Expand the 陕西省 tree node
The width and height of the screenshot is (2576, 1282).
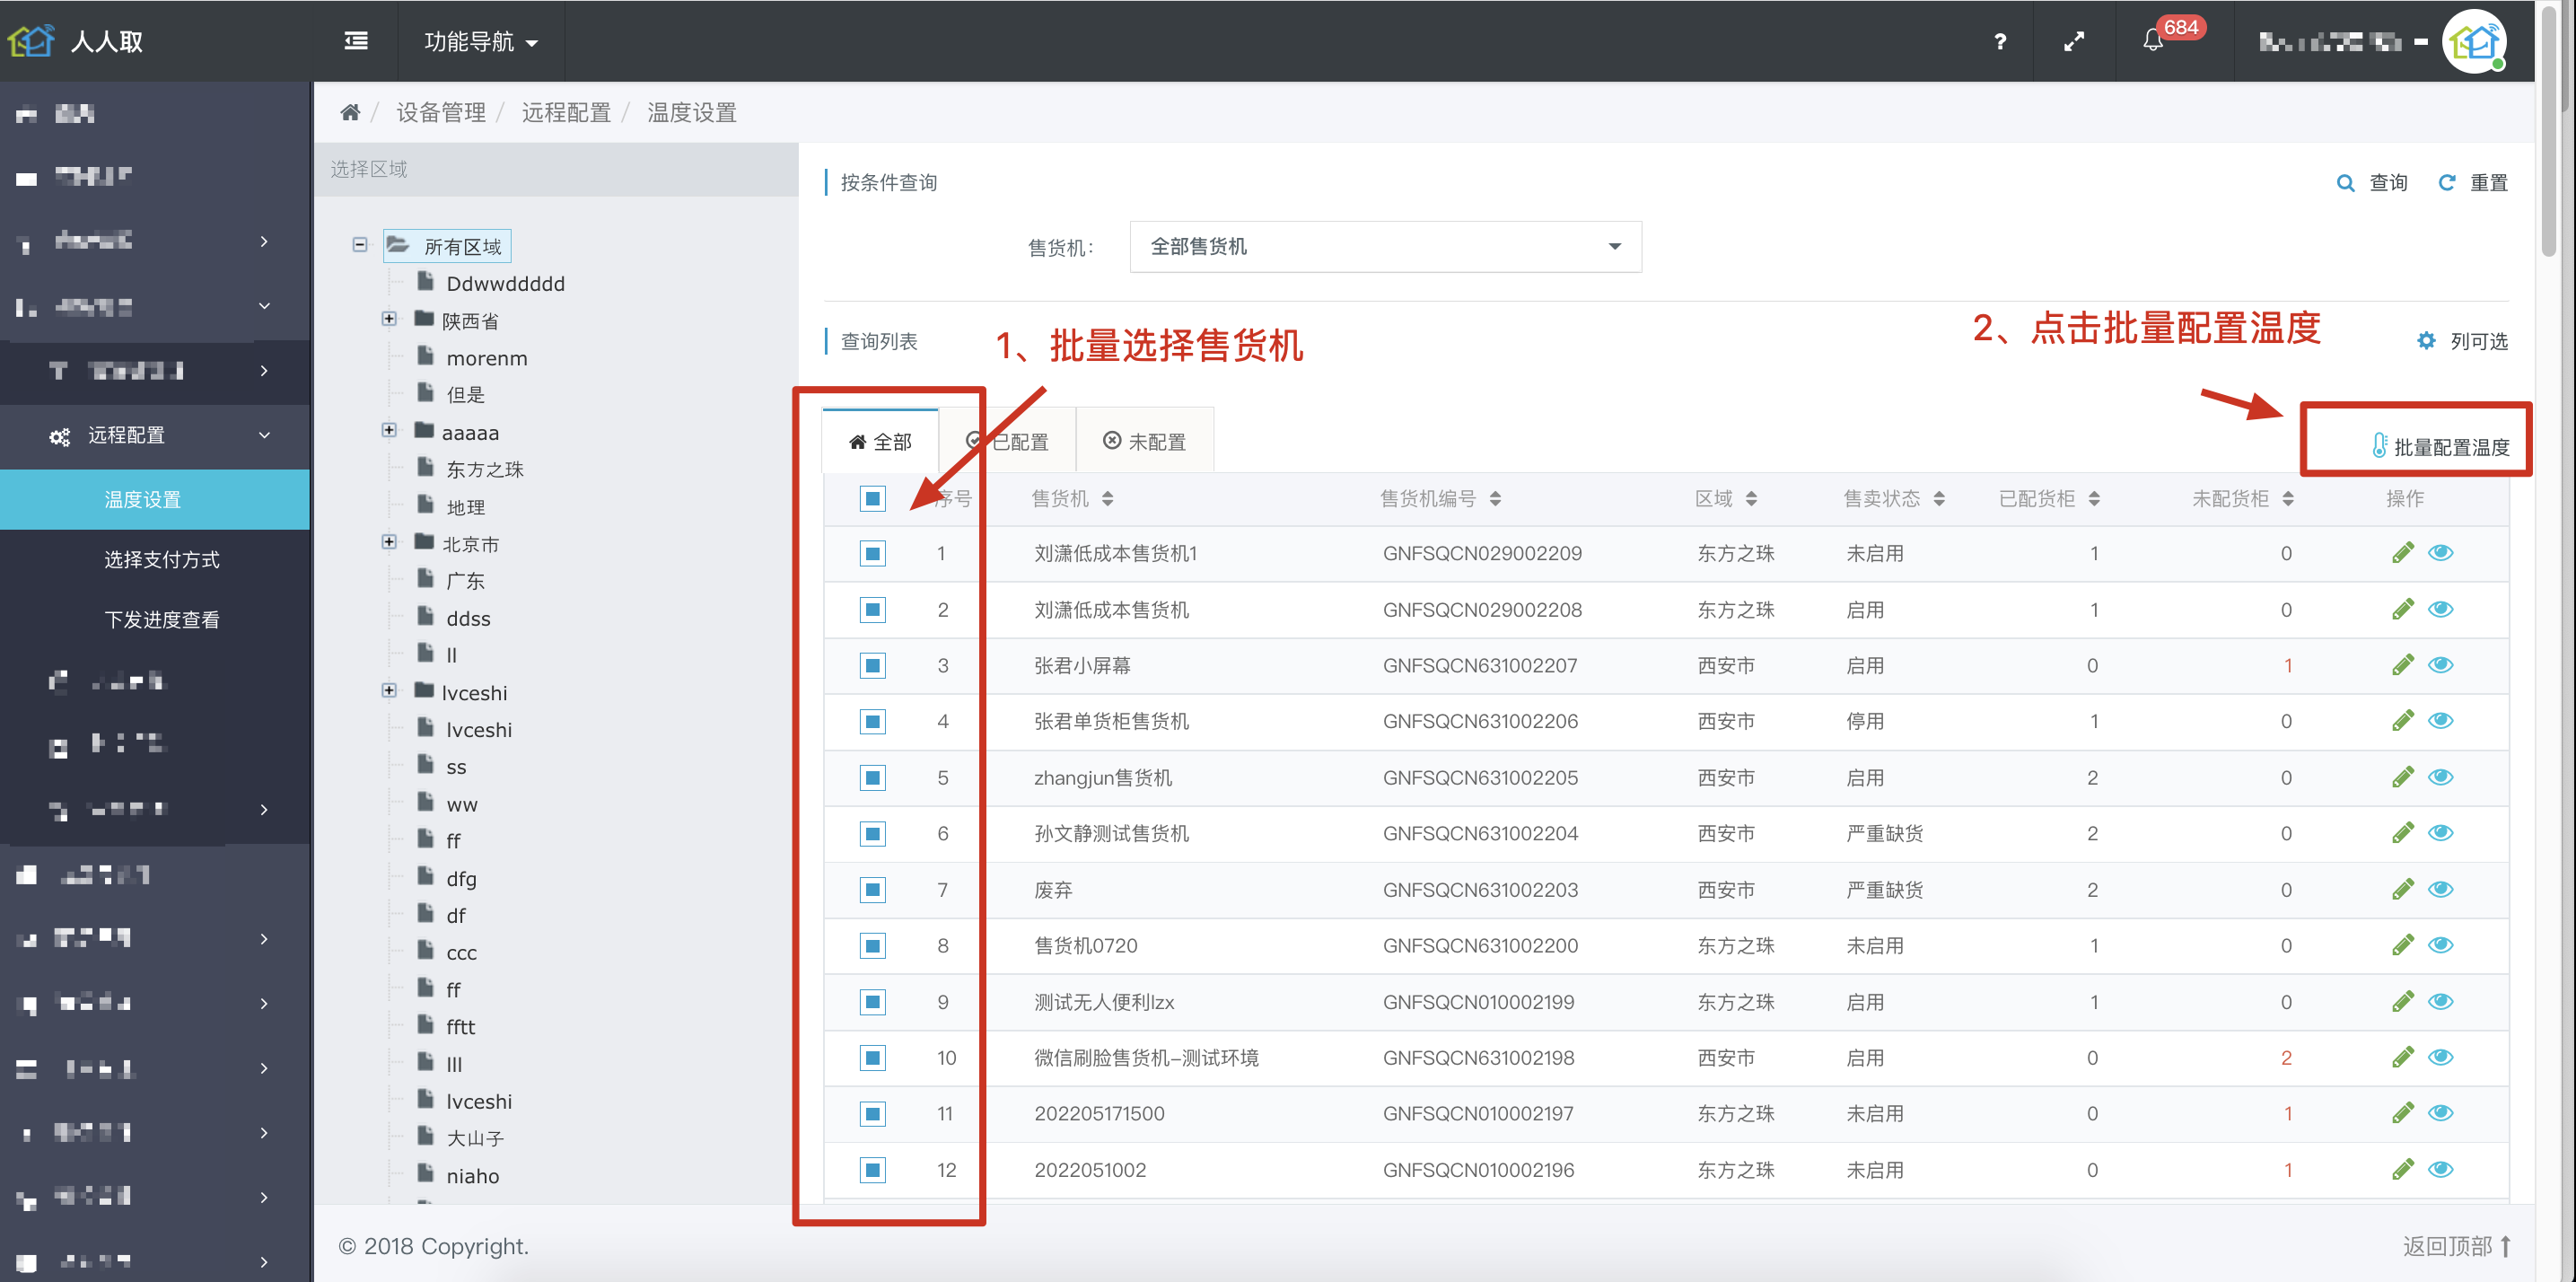pyautogui.click(x=389, y=319)
